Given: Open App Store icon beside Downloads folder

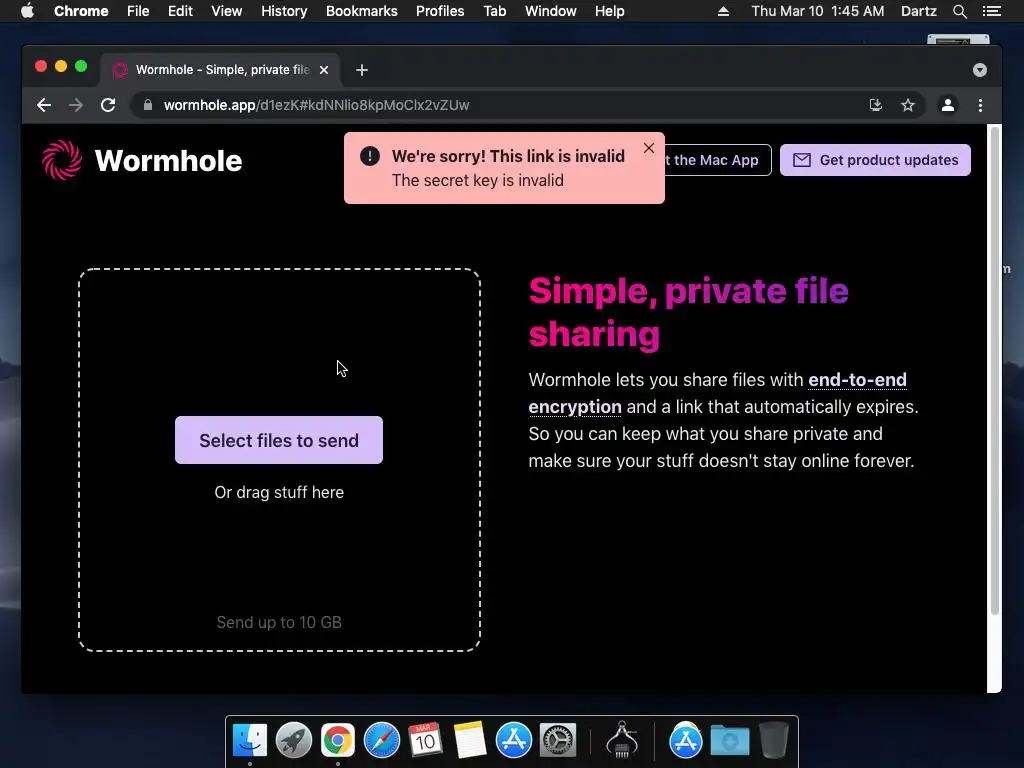Looking at the screenshot, I should coord(685,741).
